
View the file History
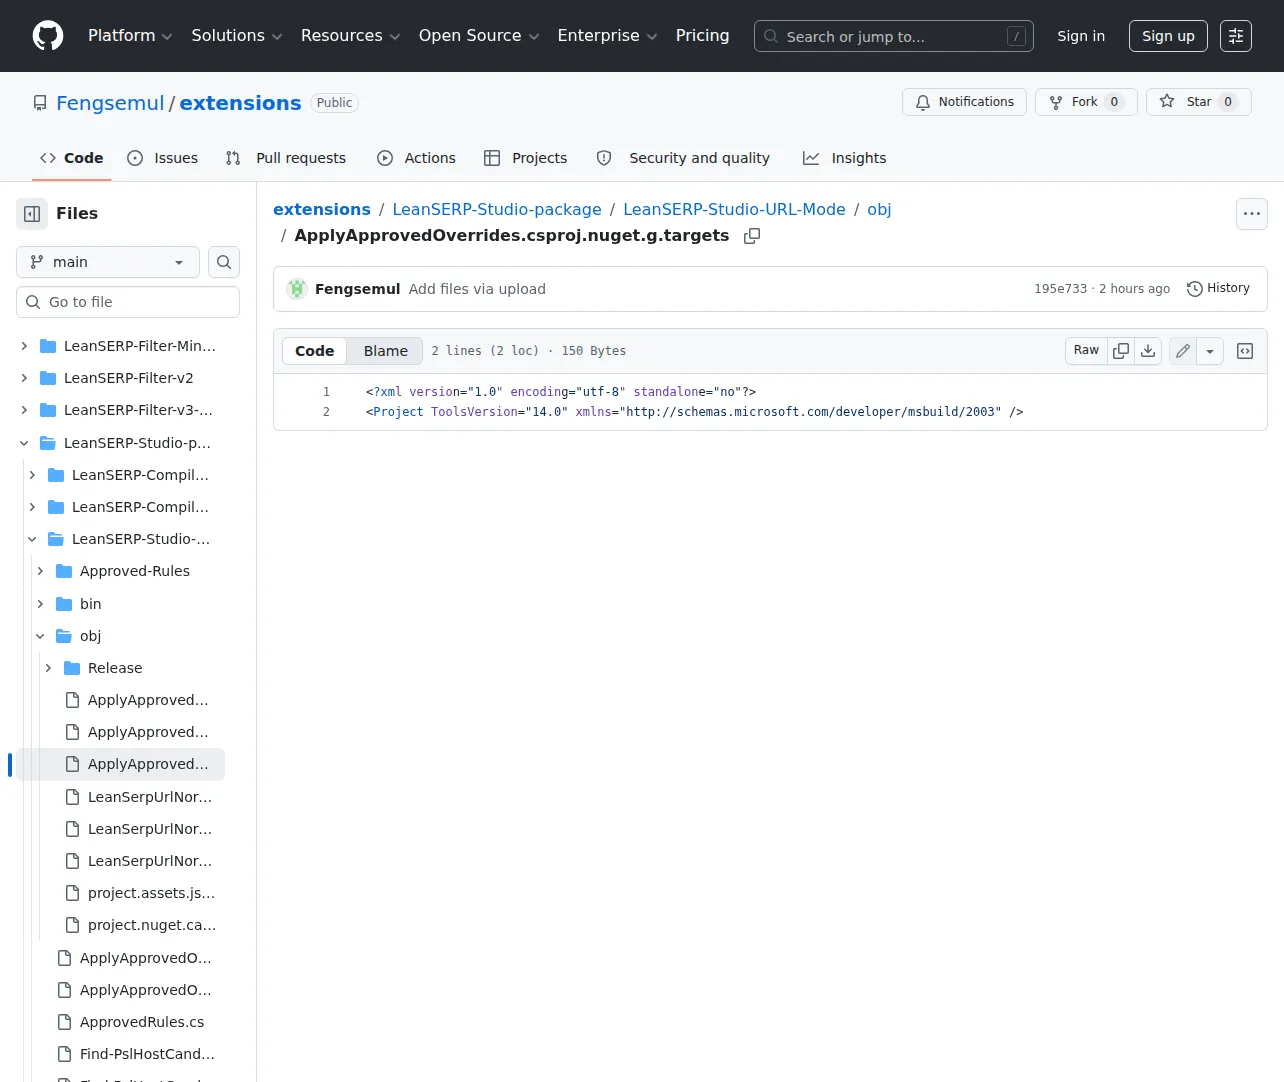tap(1218, 289)
